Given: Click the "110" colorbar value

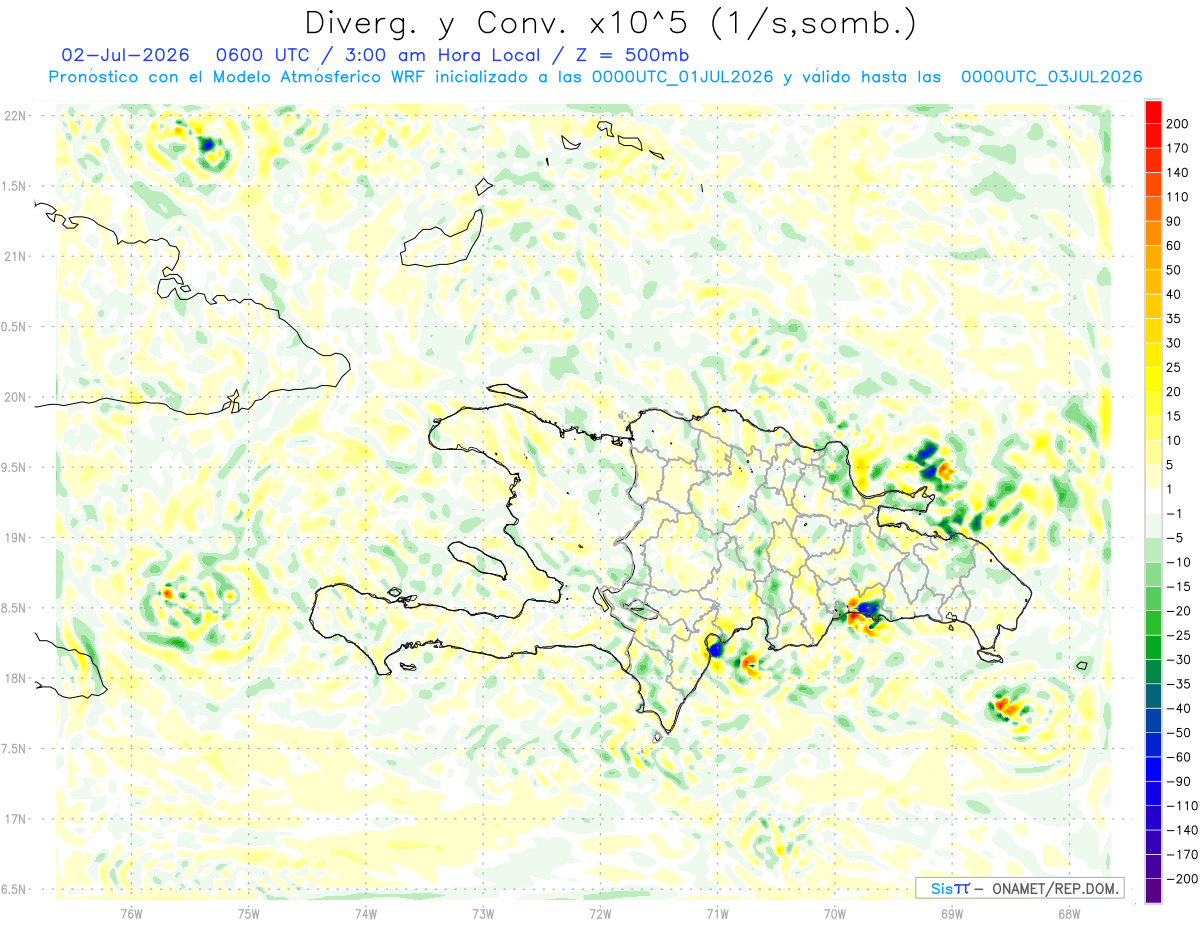Looking at the screenshot, I should (x=1179, y=197).
